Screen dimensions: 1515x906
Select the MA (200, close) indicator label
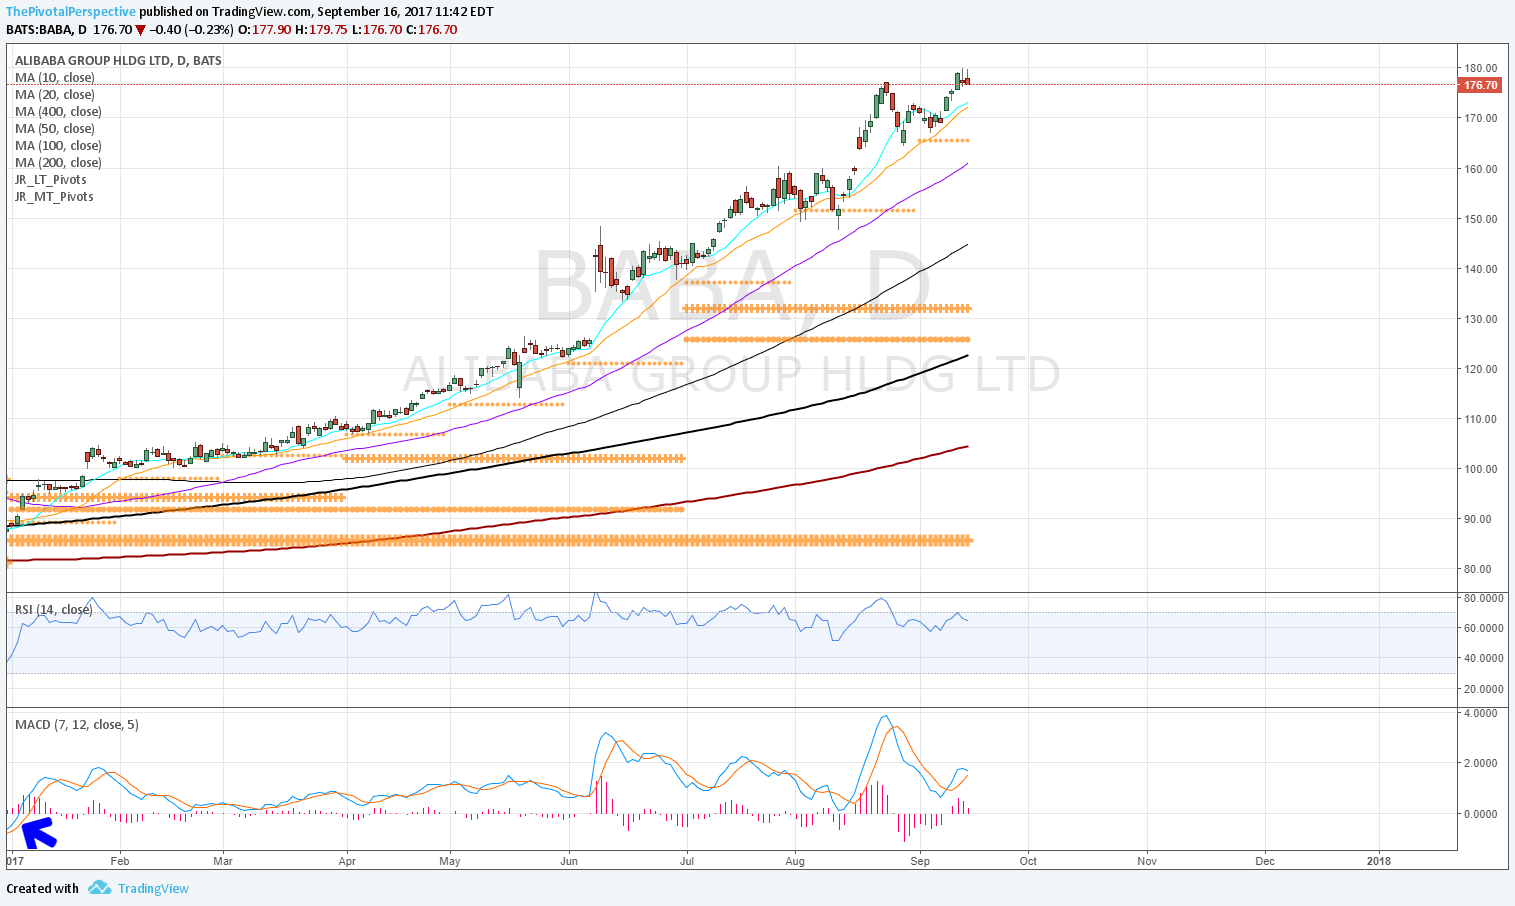click(58, 163)
